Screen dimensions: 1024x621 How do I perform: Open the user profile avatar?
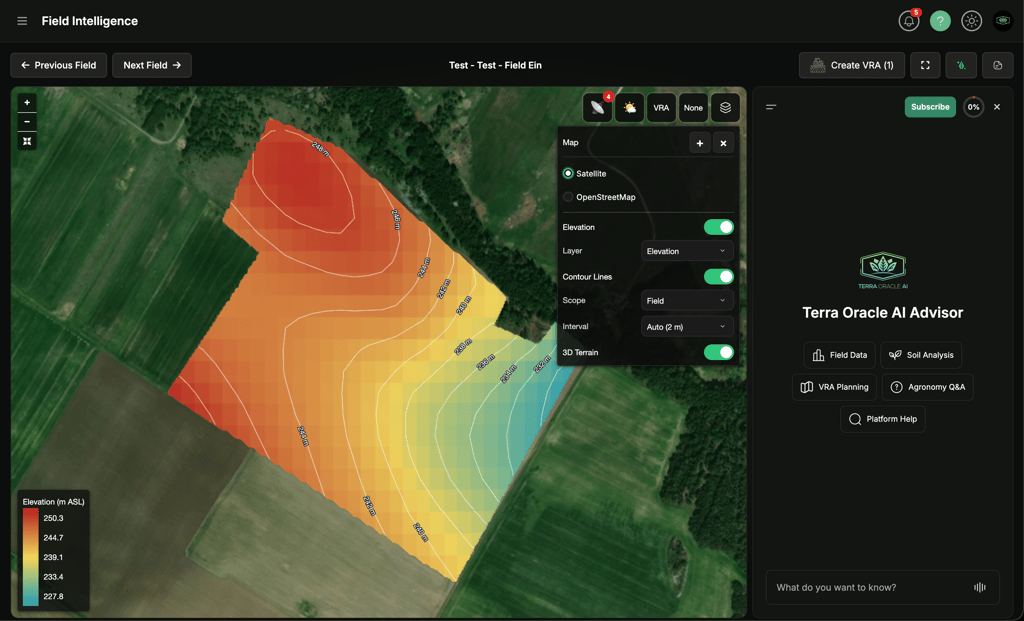pyautogui.click(x=1002, y=21)
